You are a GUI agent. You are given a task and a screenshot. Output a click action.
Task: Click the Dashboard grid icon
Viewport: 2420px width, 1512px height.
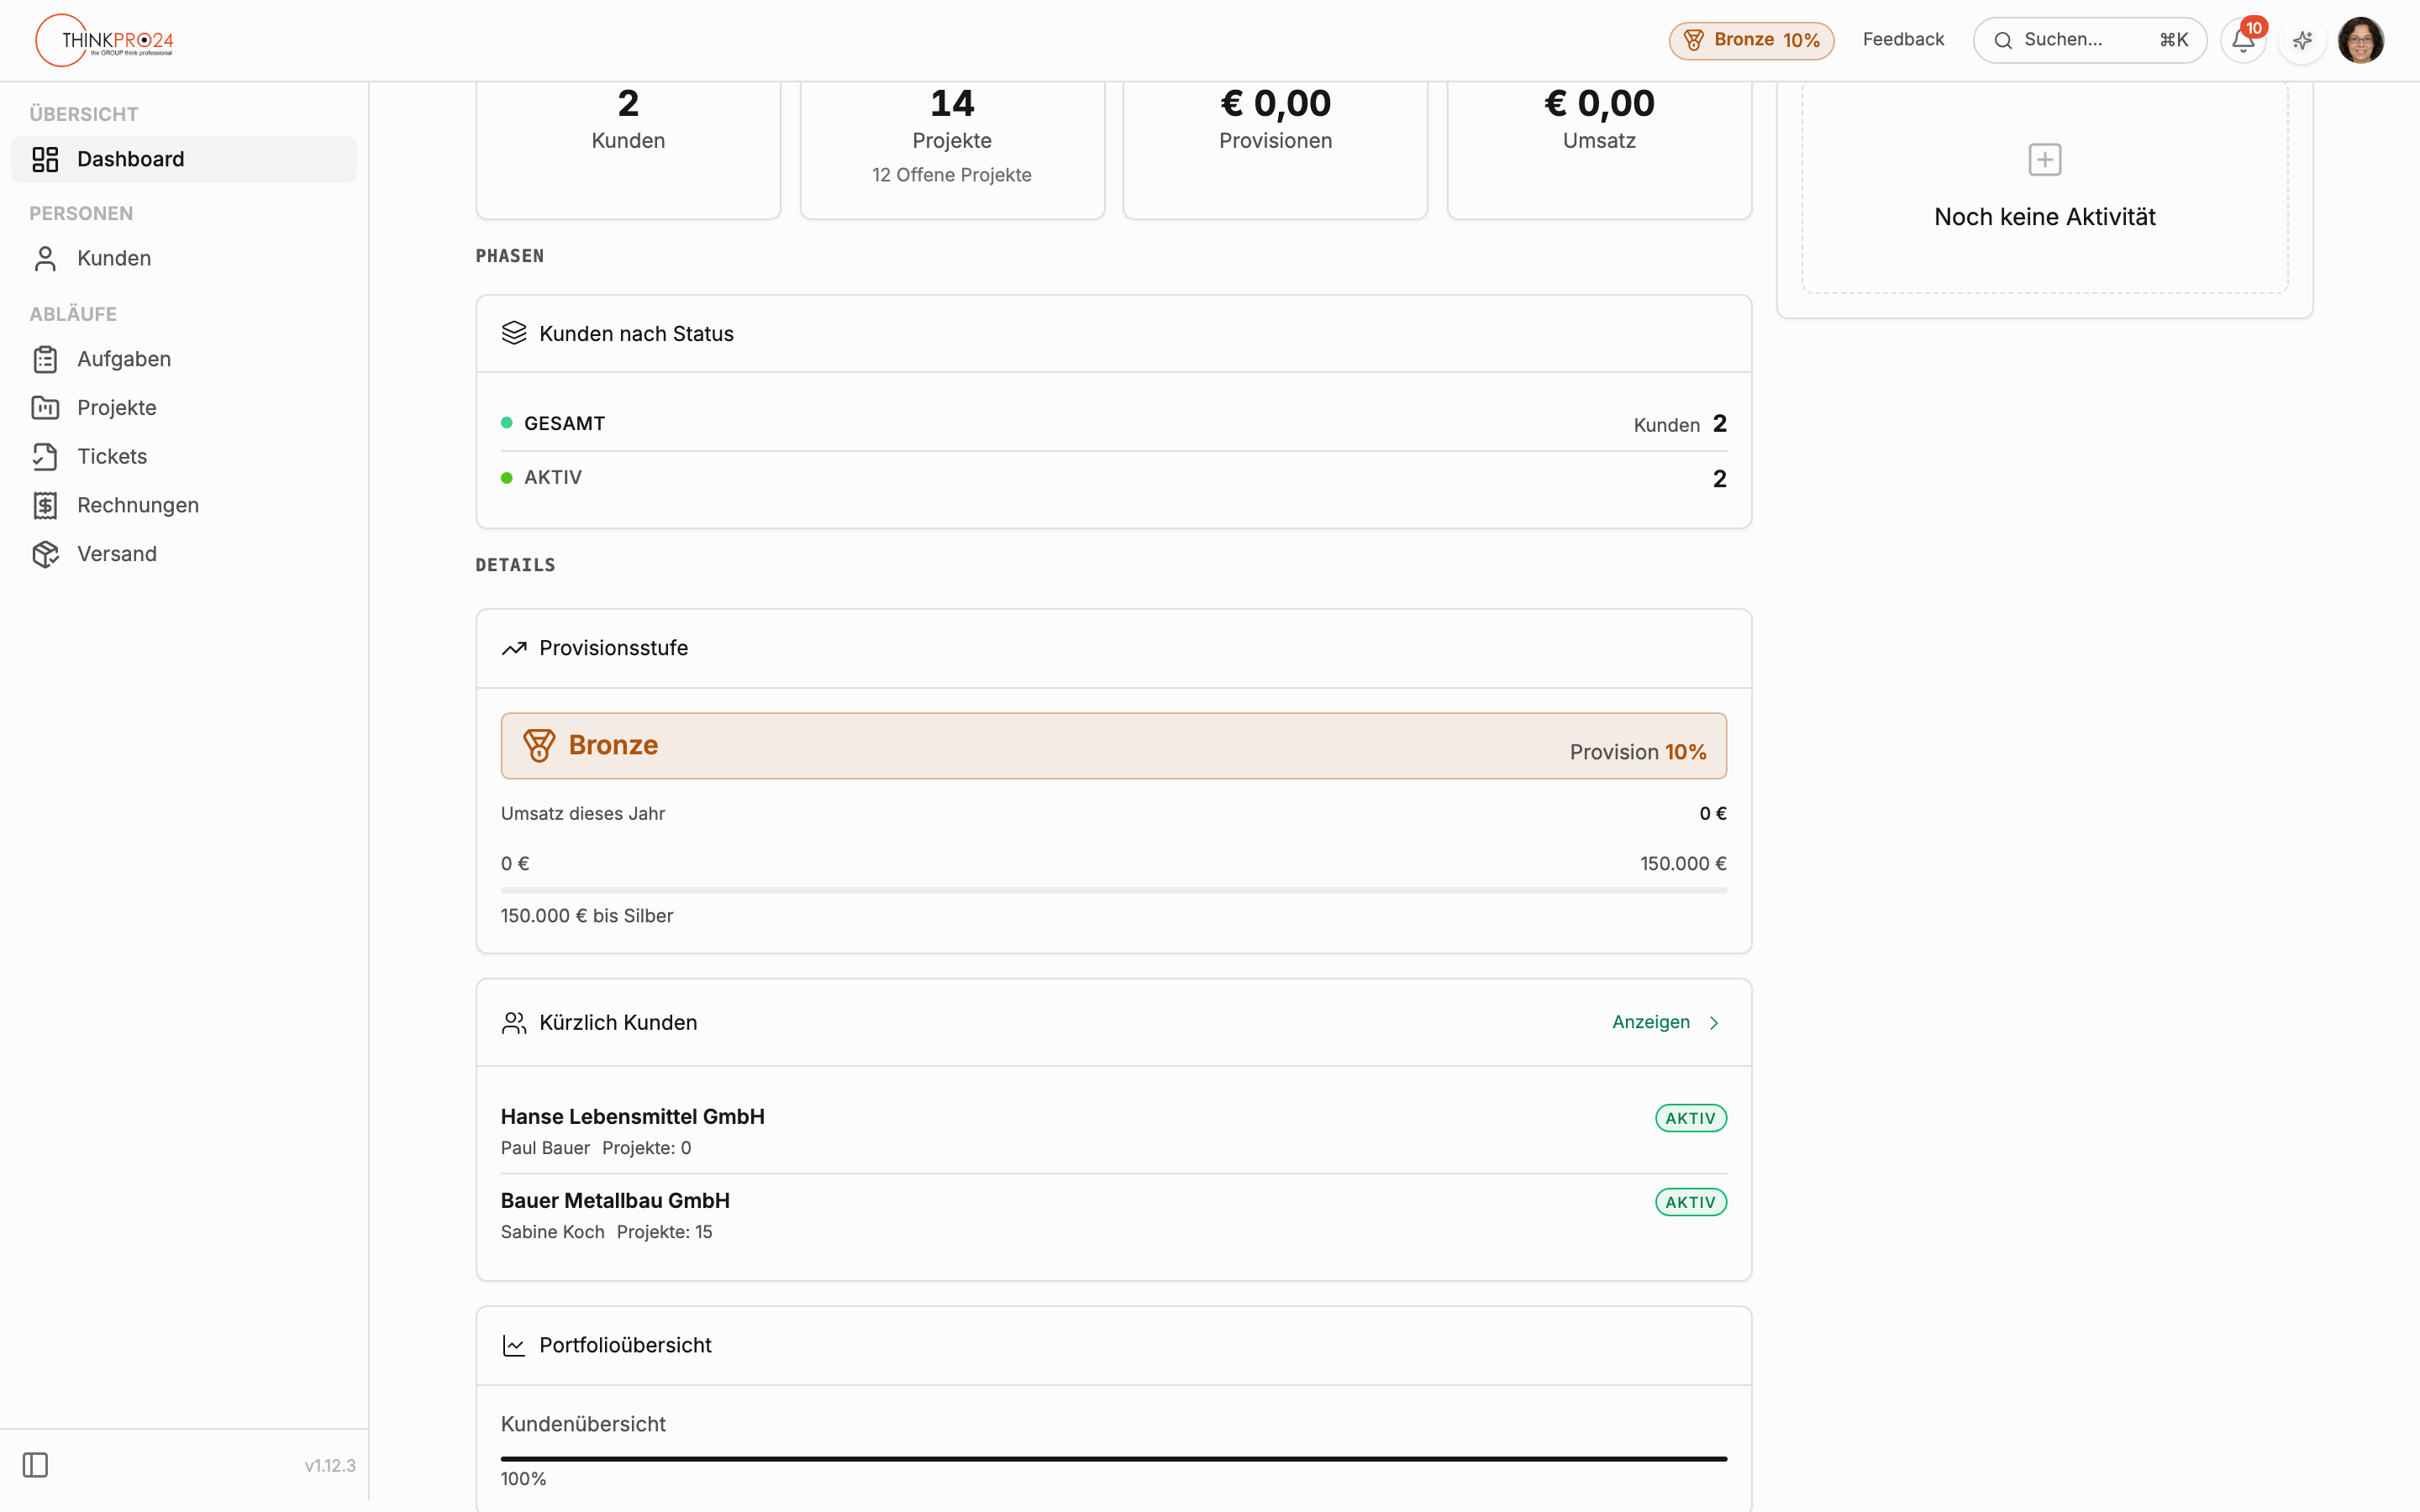pyautogui.click(x=45, y=159)
